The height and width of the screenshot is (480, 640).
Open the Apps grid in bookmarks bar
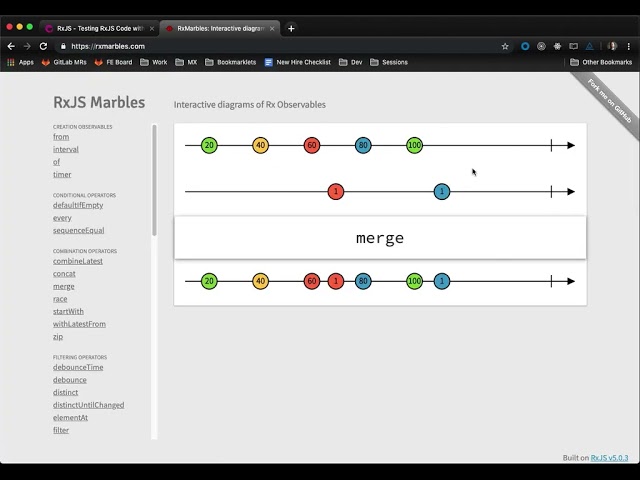tap(20, 62)
